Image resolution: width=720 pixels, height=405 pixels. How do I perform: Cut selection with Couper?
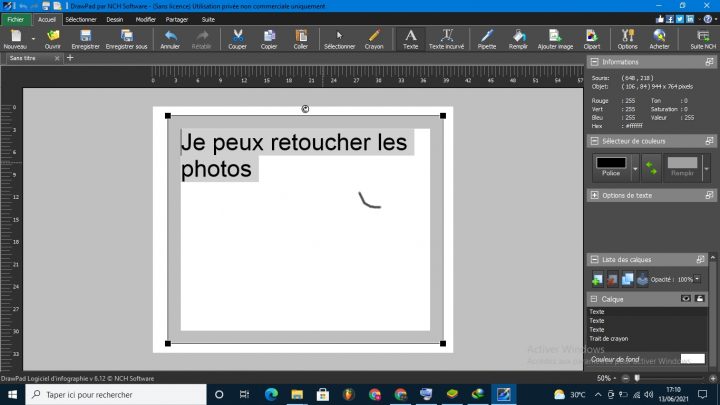(237, 39)
